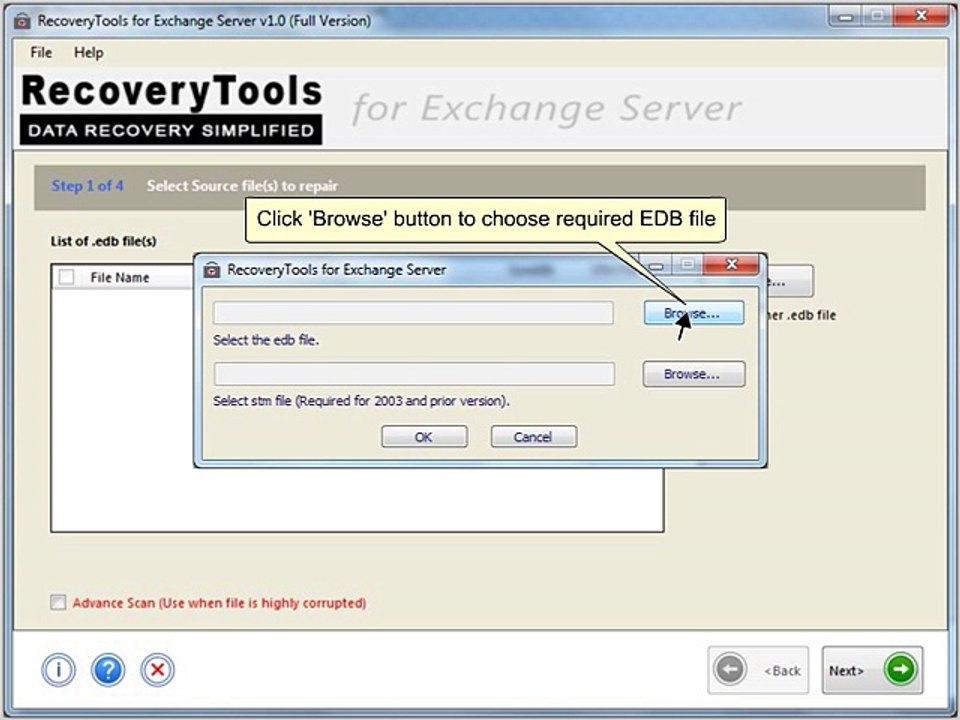Enable the Advance Scan checkbox

(58, 602)
